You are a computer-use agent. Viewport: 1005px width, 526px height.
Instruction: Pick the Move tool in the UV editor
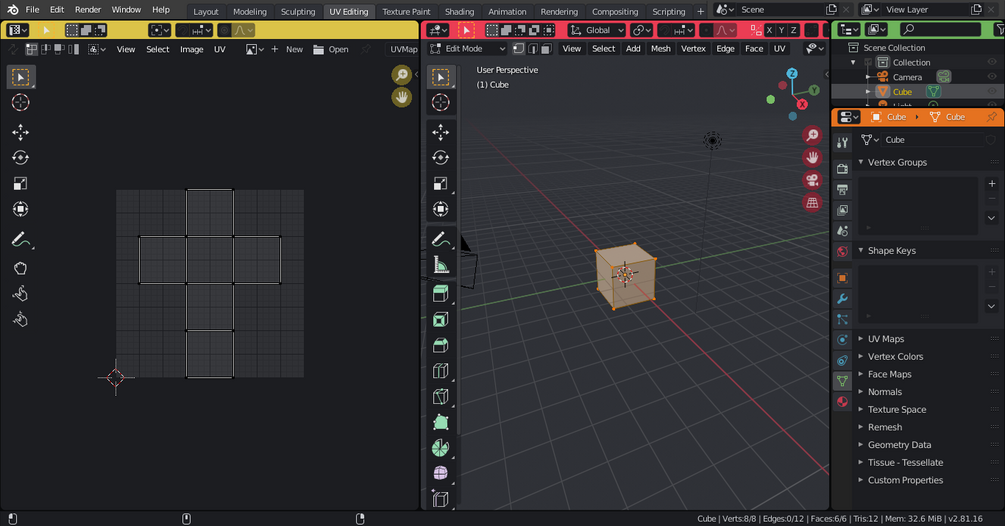tap(21, 132)
